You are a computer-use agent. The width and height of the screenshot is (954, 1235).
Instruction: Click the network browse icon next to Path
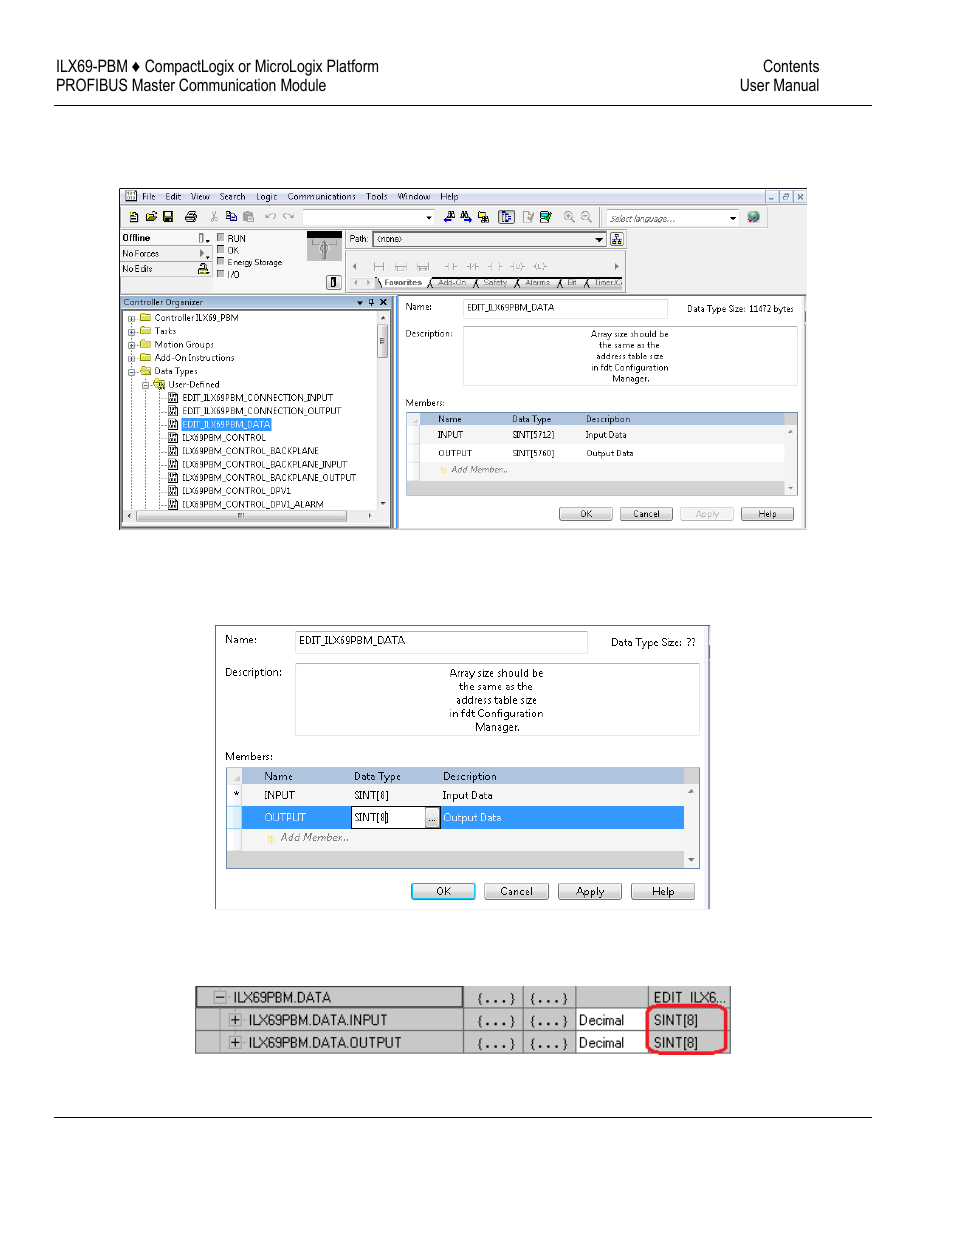(616, 239)
